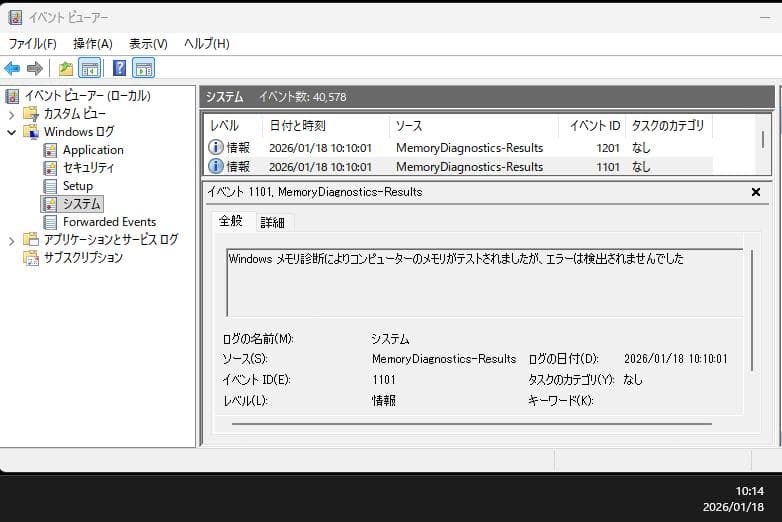Select Setup log in the tree
782x522 pixels.
(78, 186)
